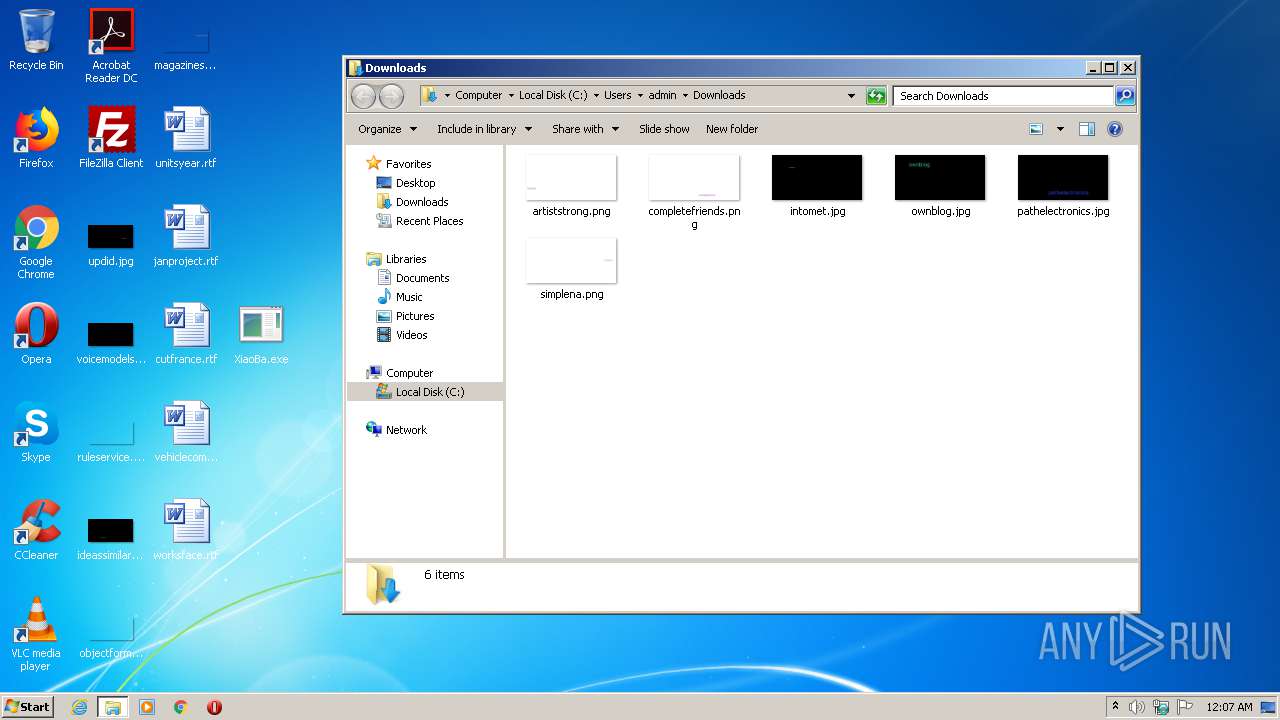The image size is (1280, 720).
Task: Select pathelectronics.jpg thumbnail
Action: [x=1063, y=186]
